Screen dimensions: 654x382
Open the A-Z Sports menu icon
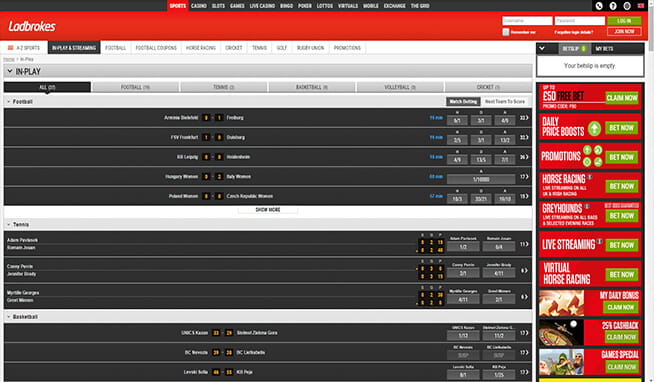11,48
